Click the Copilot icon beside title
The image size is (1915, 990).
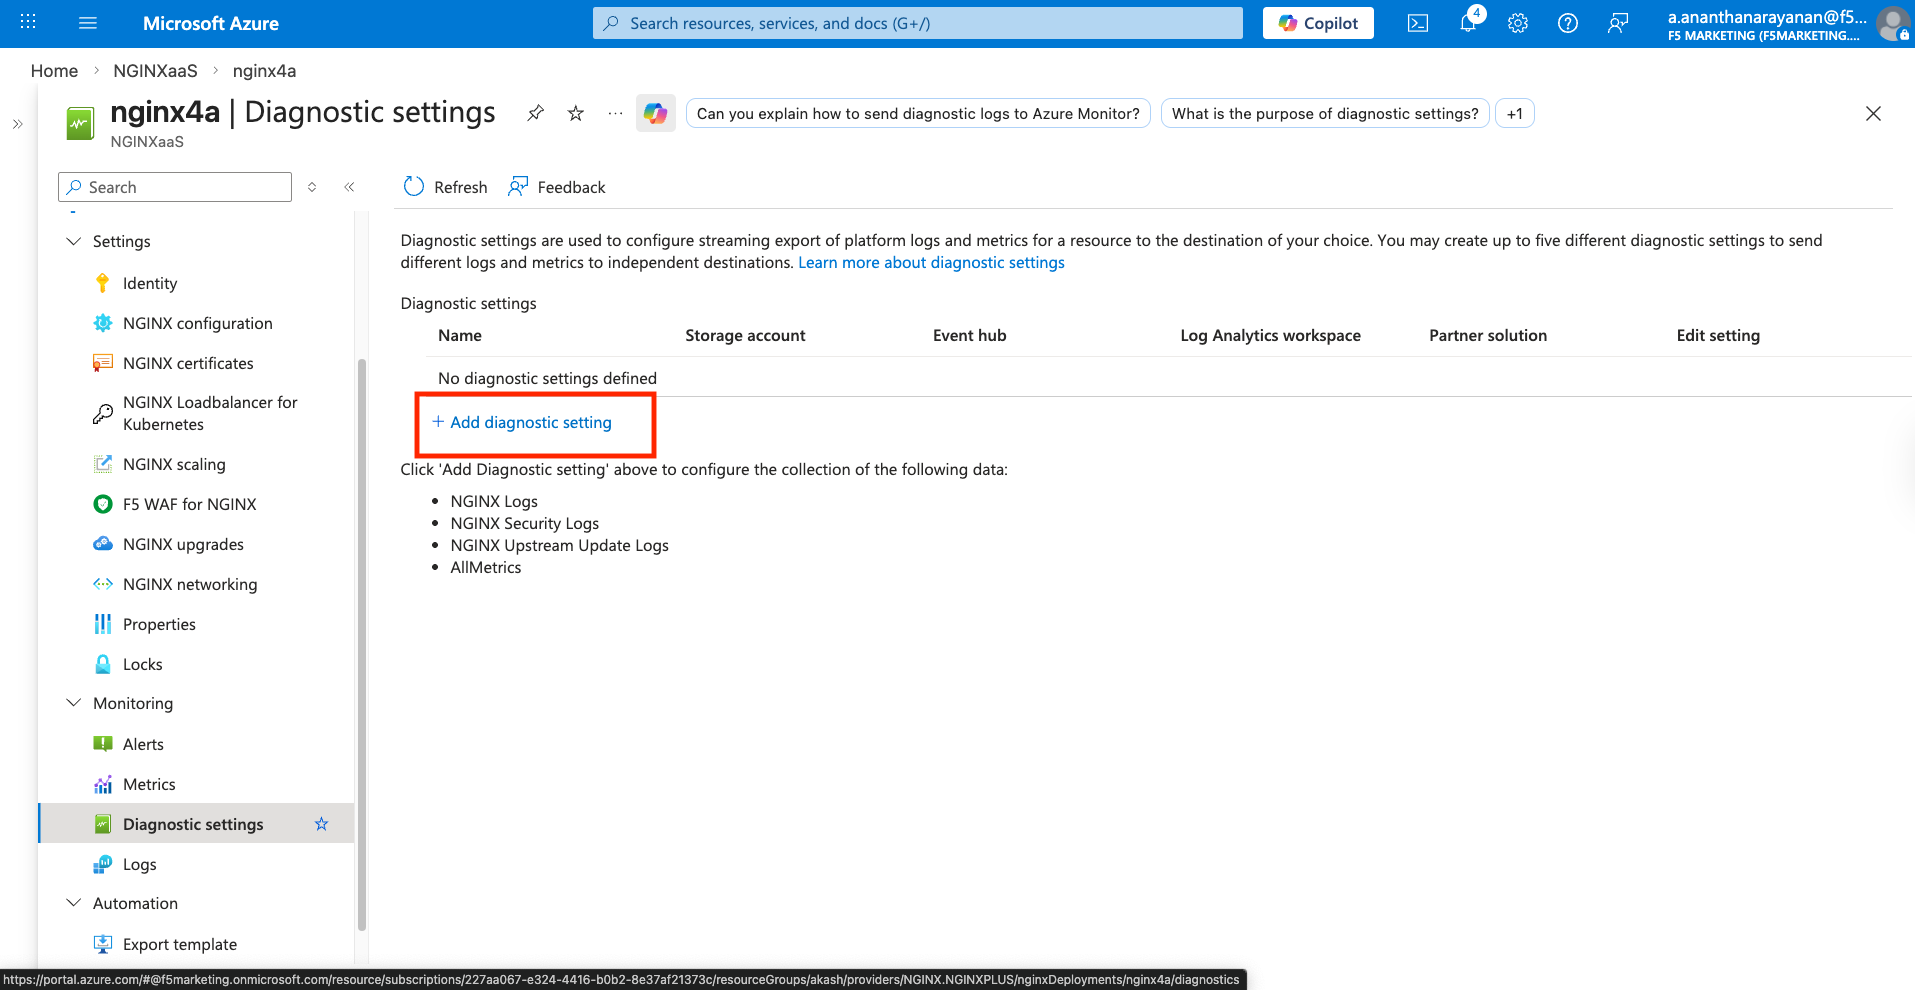tap(656, 113)
